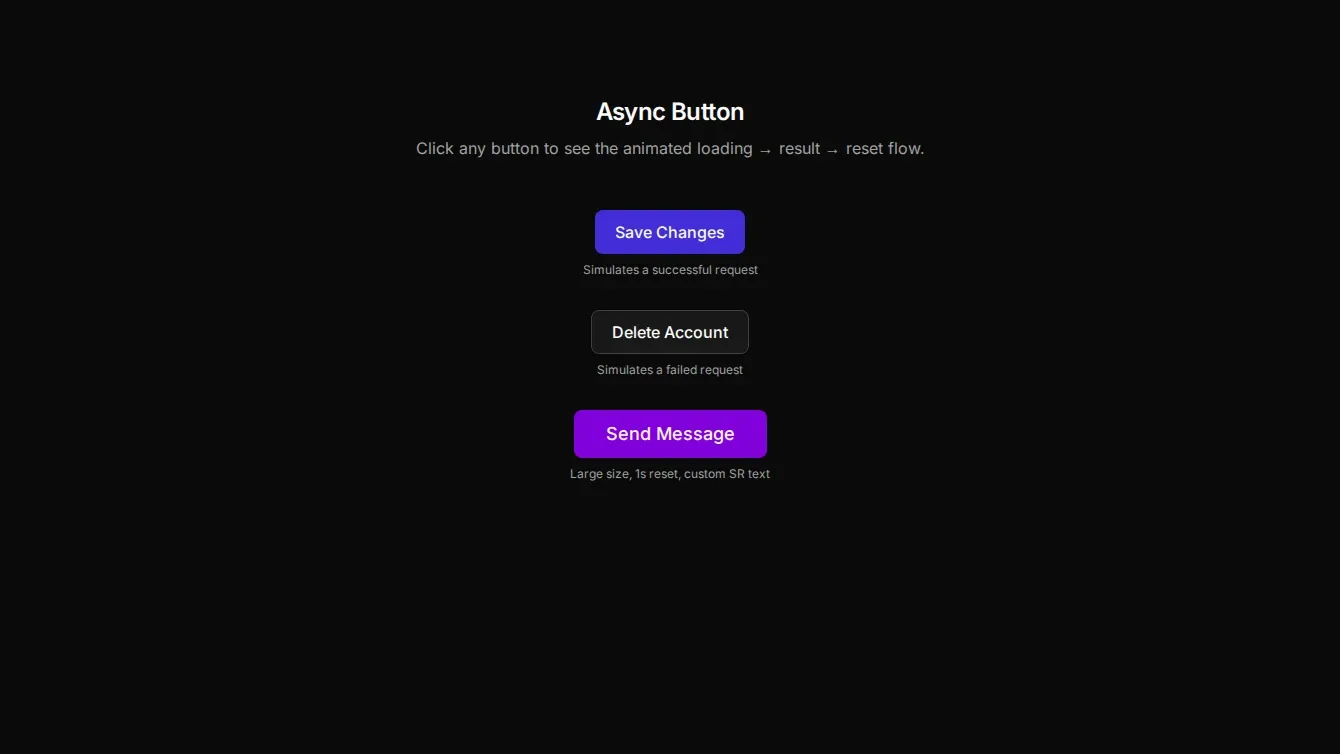The height and width of the screenshot is (754, 1340).
Task: Click 'reset flow.' at the subtitle's end
Action: click(x=885, y=149)
